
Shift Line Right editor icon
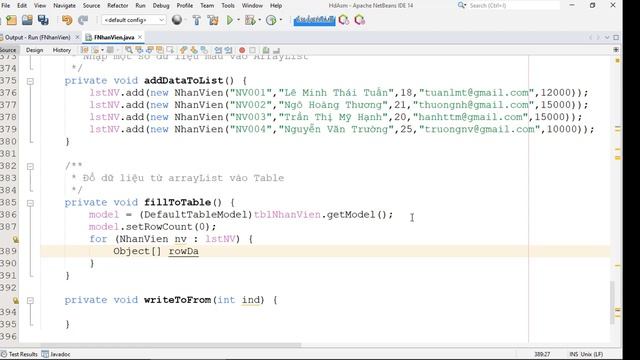(228, 50)
